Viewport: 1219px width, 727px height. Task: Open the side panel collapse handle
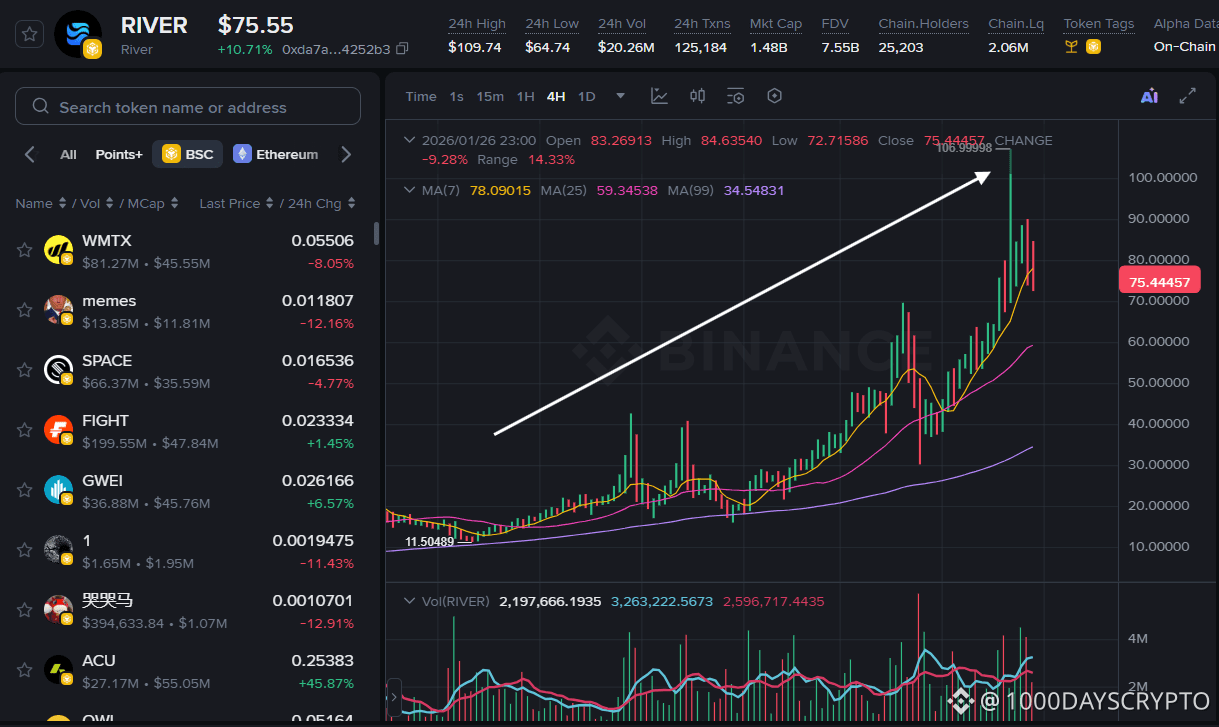click(394, 697)
